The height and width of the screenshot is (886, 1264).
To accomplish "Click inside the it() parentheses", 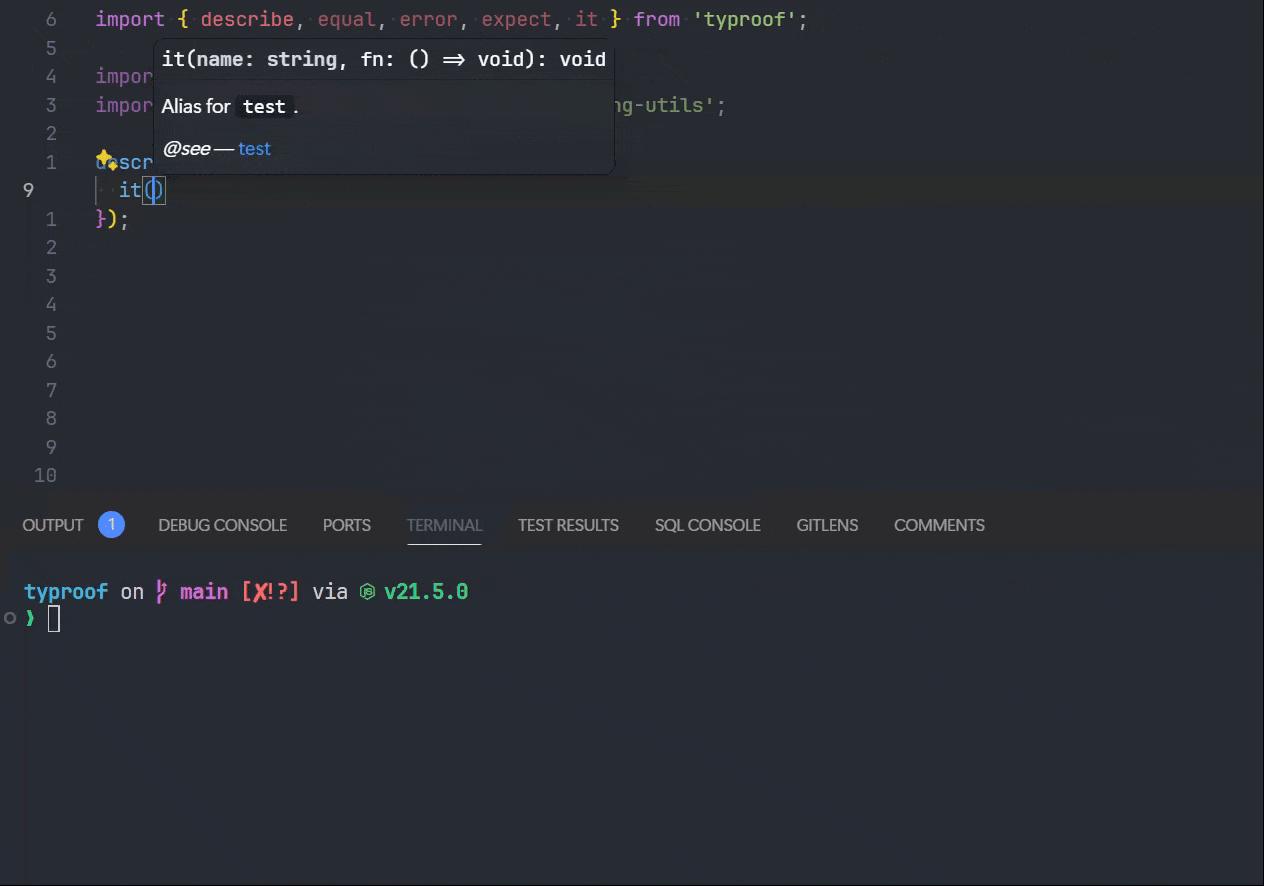I will pyautogui.click(x=154, y=190).
